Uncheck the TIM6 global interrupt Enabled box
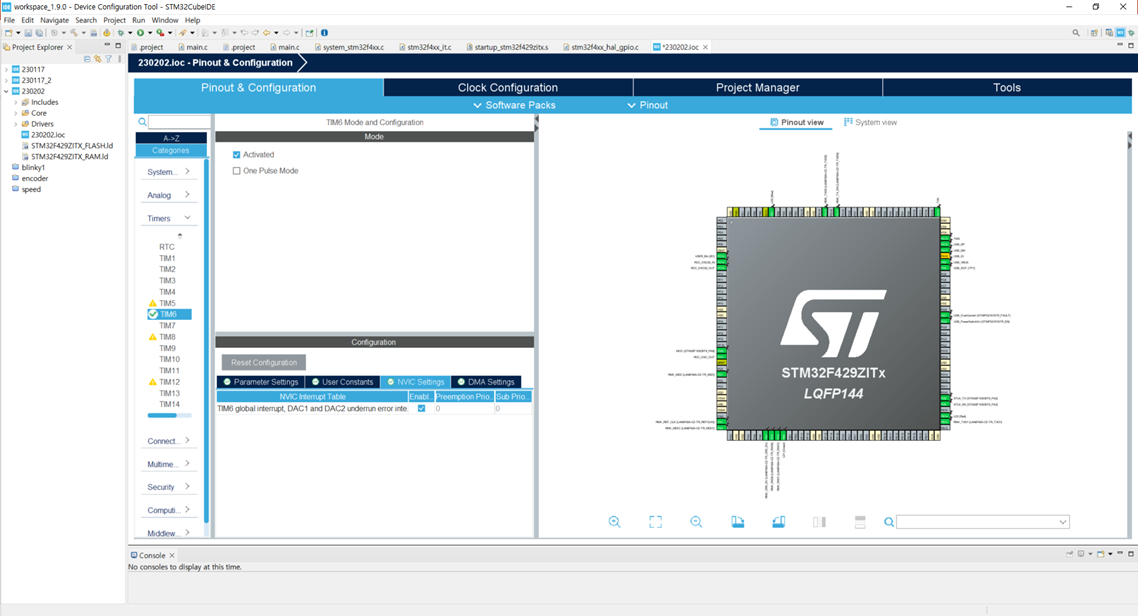 tap(421, 408)
